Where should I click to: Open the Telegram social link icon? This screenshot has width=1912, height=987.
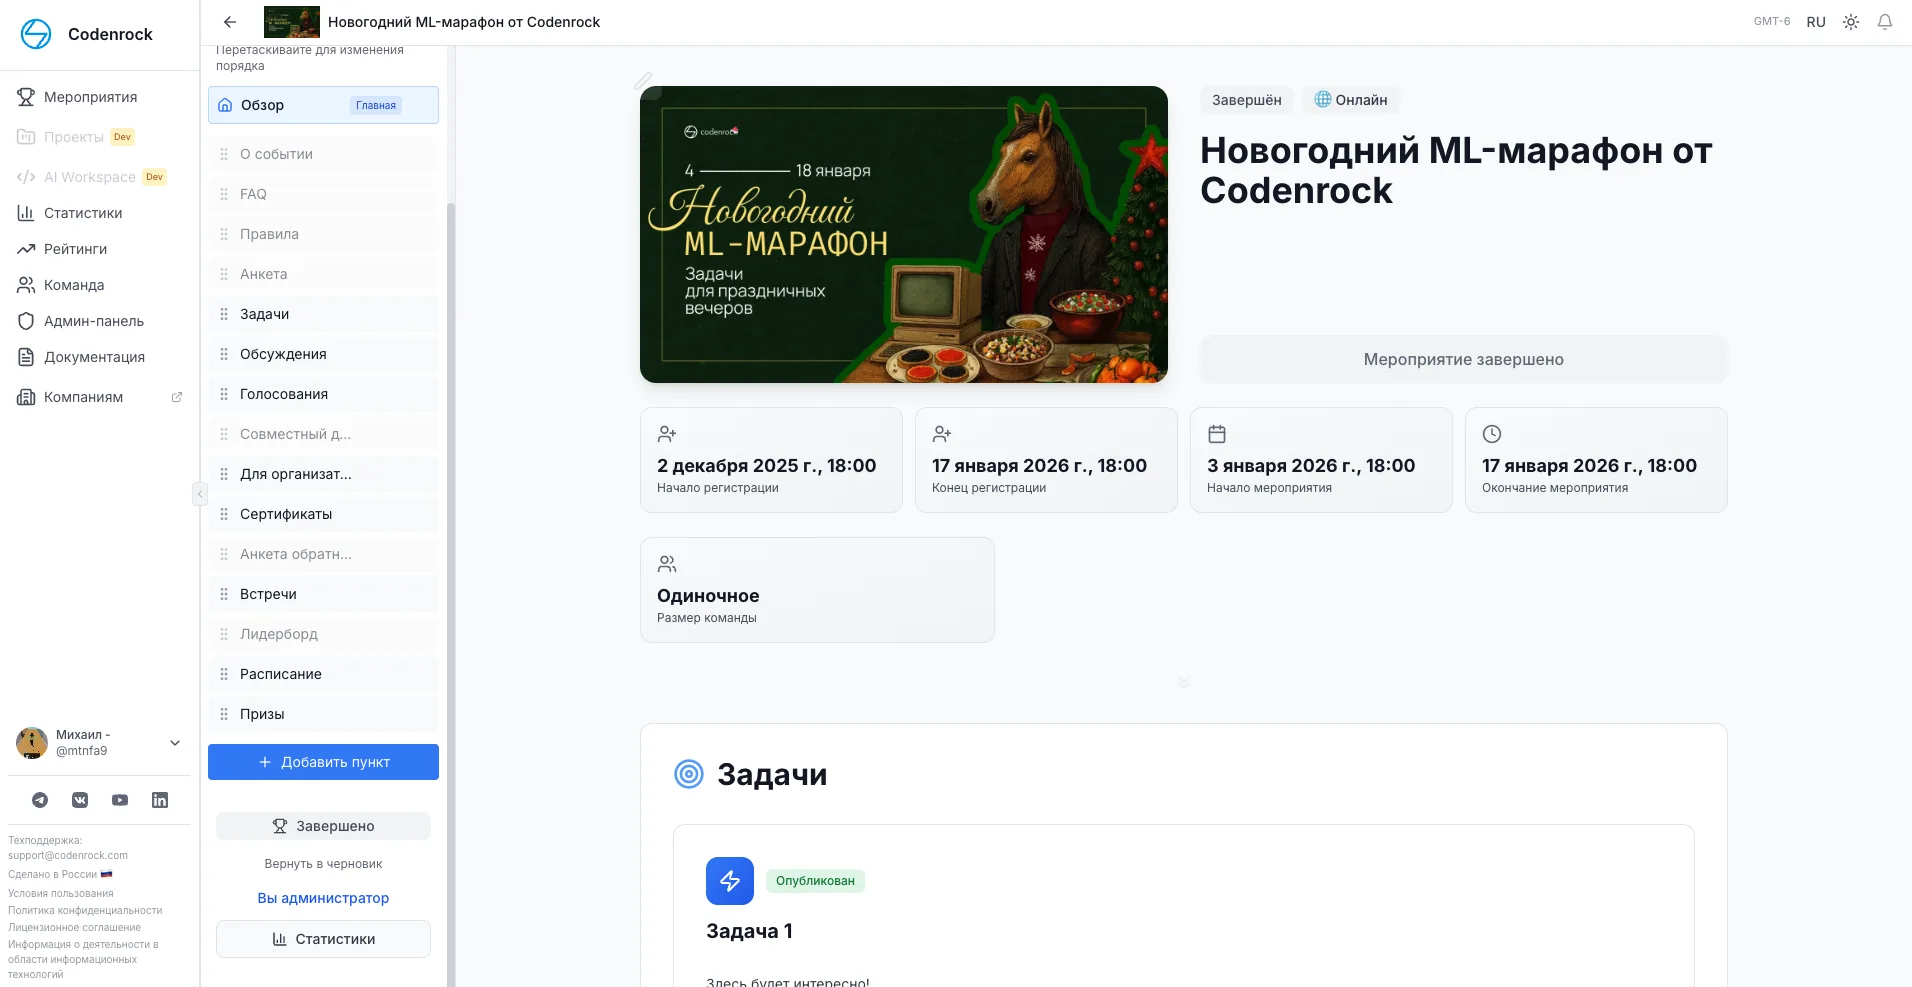point(40,800)
